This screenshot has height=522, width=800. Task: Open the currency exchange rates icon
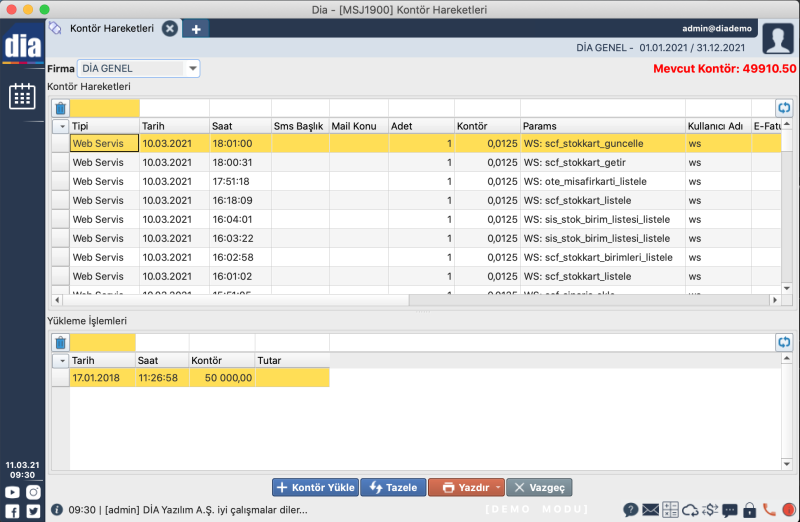tap(710, 510)
